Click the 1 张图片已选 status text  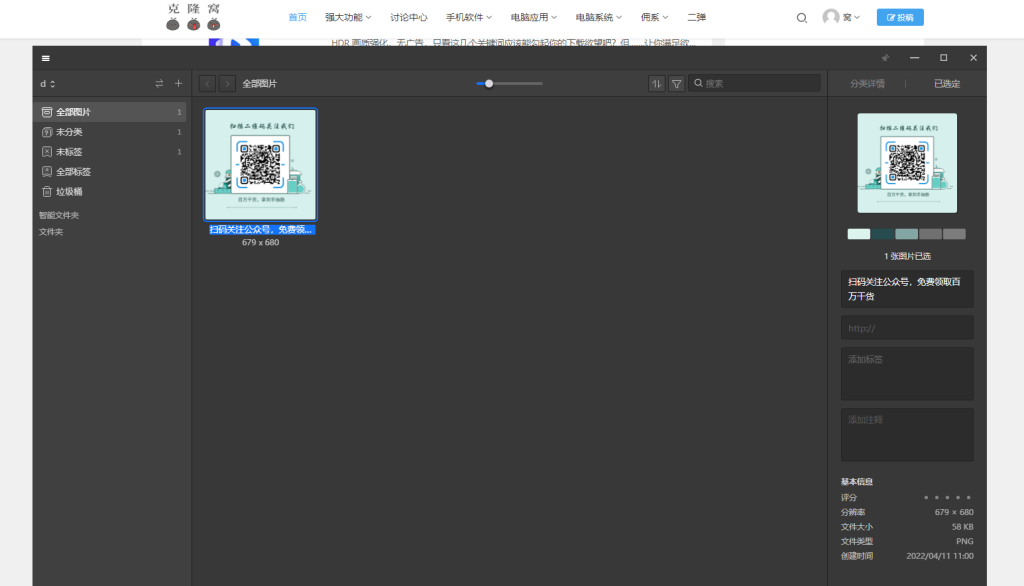click(907, 256)
